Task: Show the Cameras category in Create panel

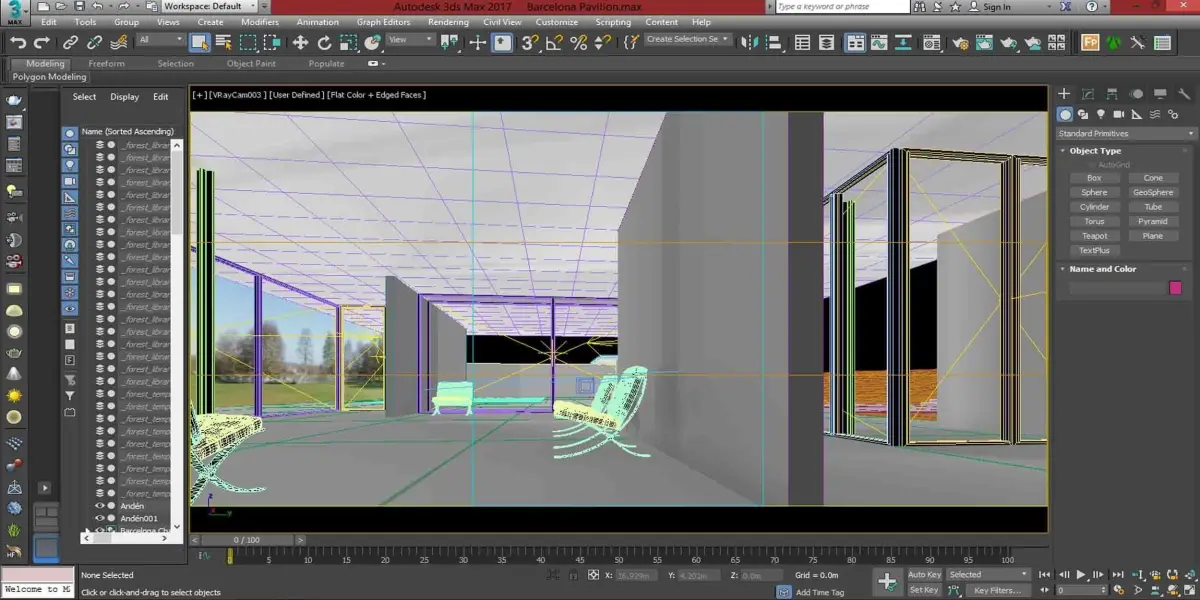Action: pyautogui.click(x=1119, y=115)
